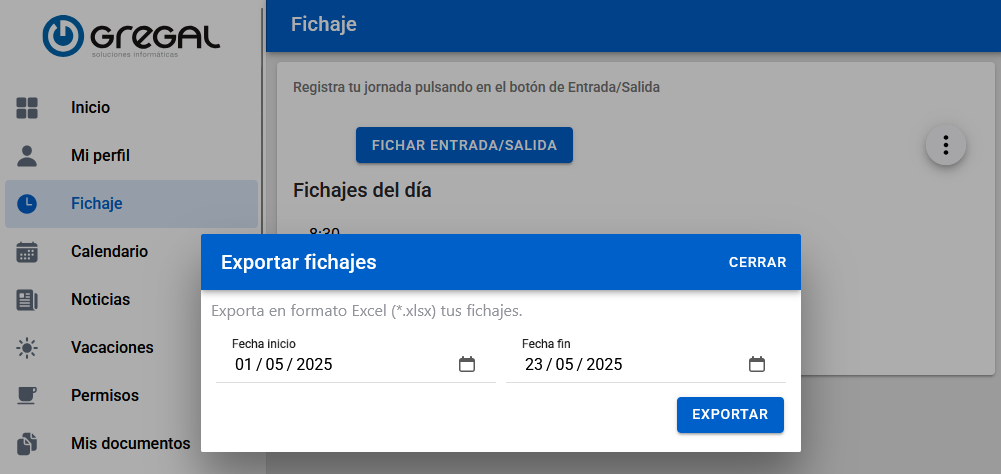
Task: Open the Fecha inicio calendar picker
Action: click(467, 364)
